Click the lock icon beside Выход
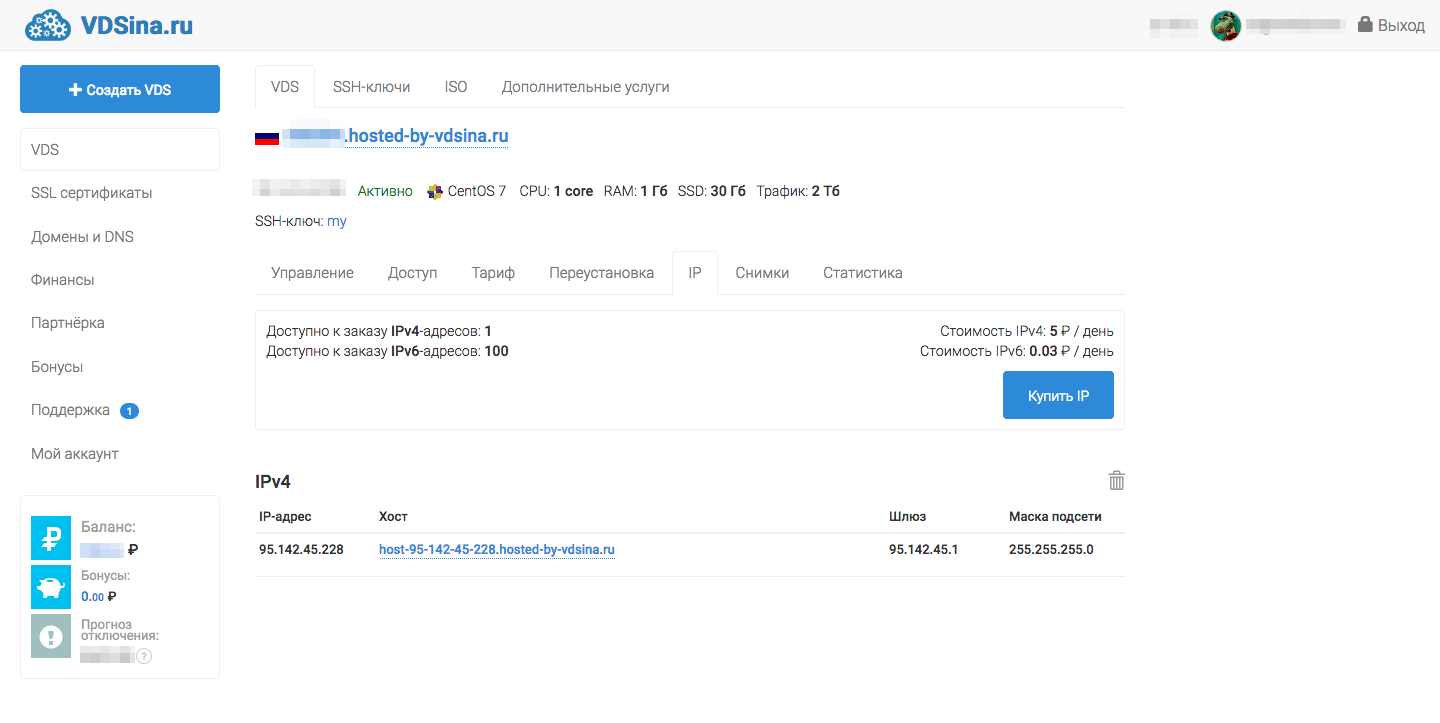The image size is (1440, 723). click(x=1365, y=25)
